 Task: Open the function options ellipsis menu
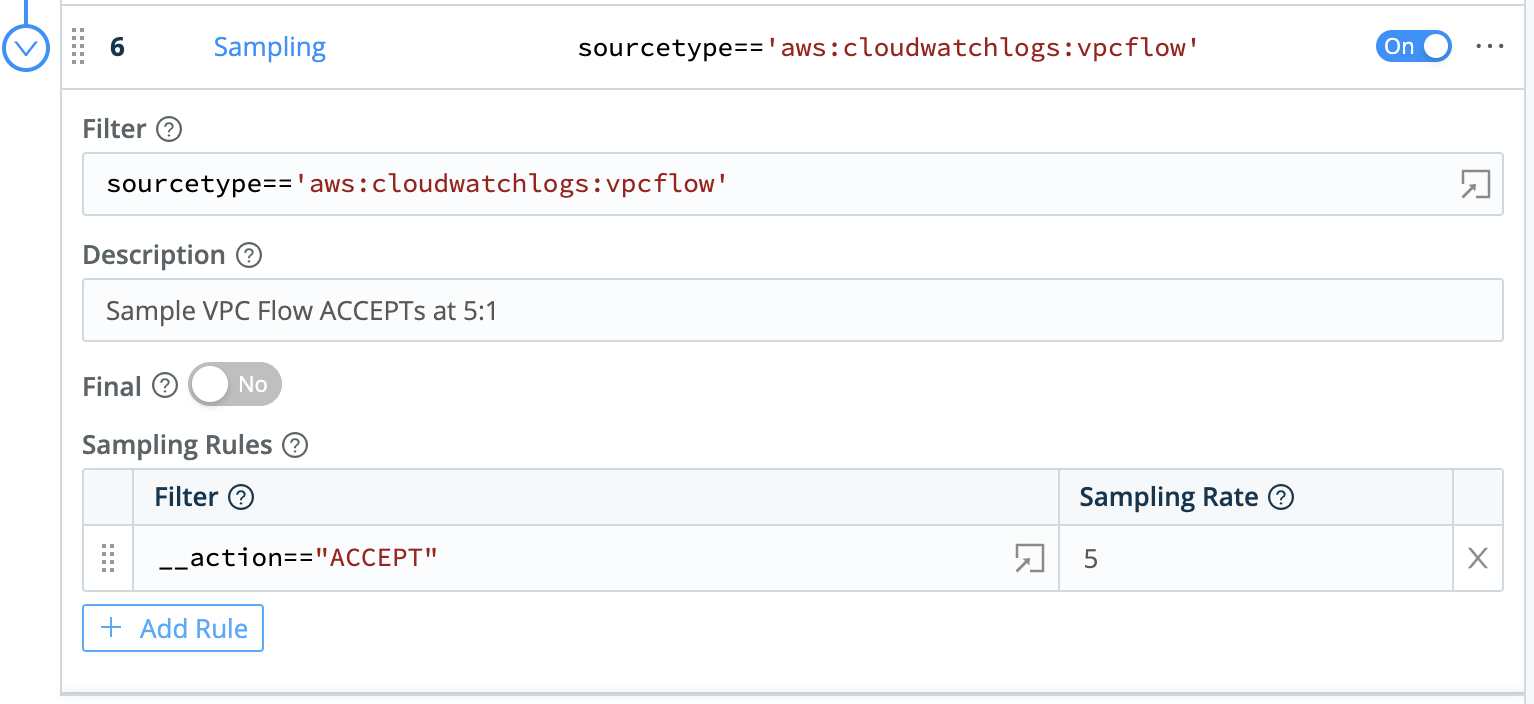pos(1490,46)
